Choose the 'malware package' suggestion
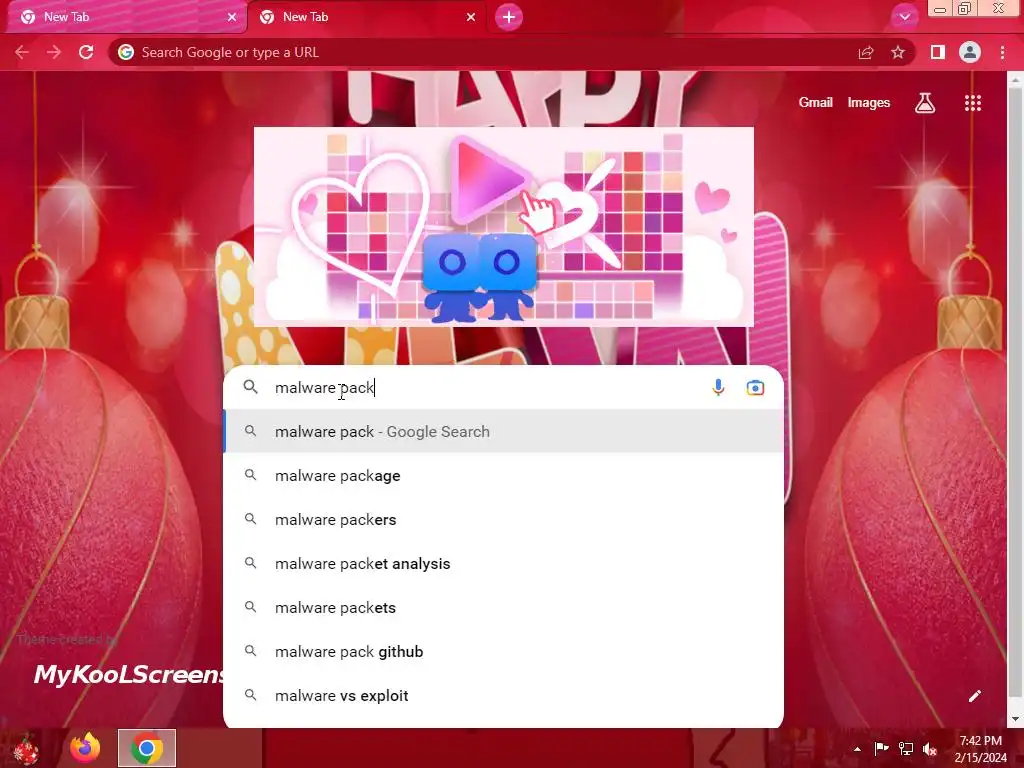Screen dimensions: 1024x768 pyautogui.click(x=504, y=475)
